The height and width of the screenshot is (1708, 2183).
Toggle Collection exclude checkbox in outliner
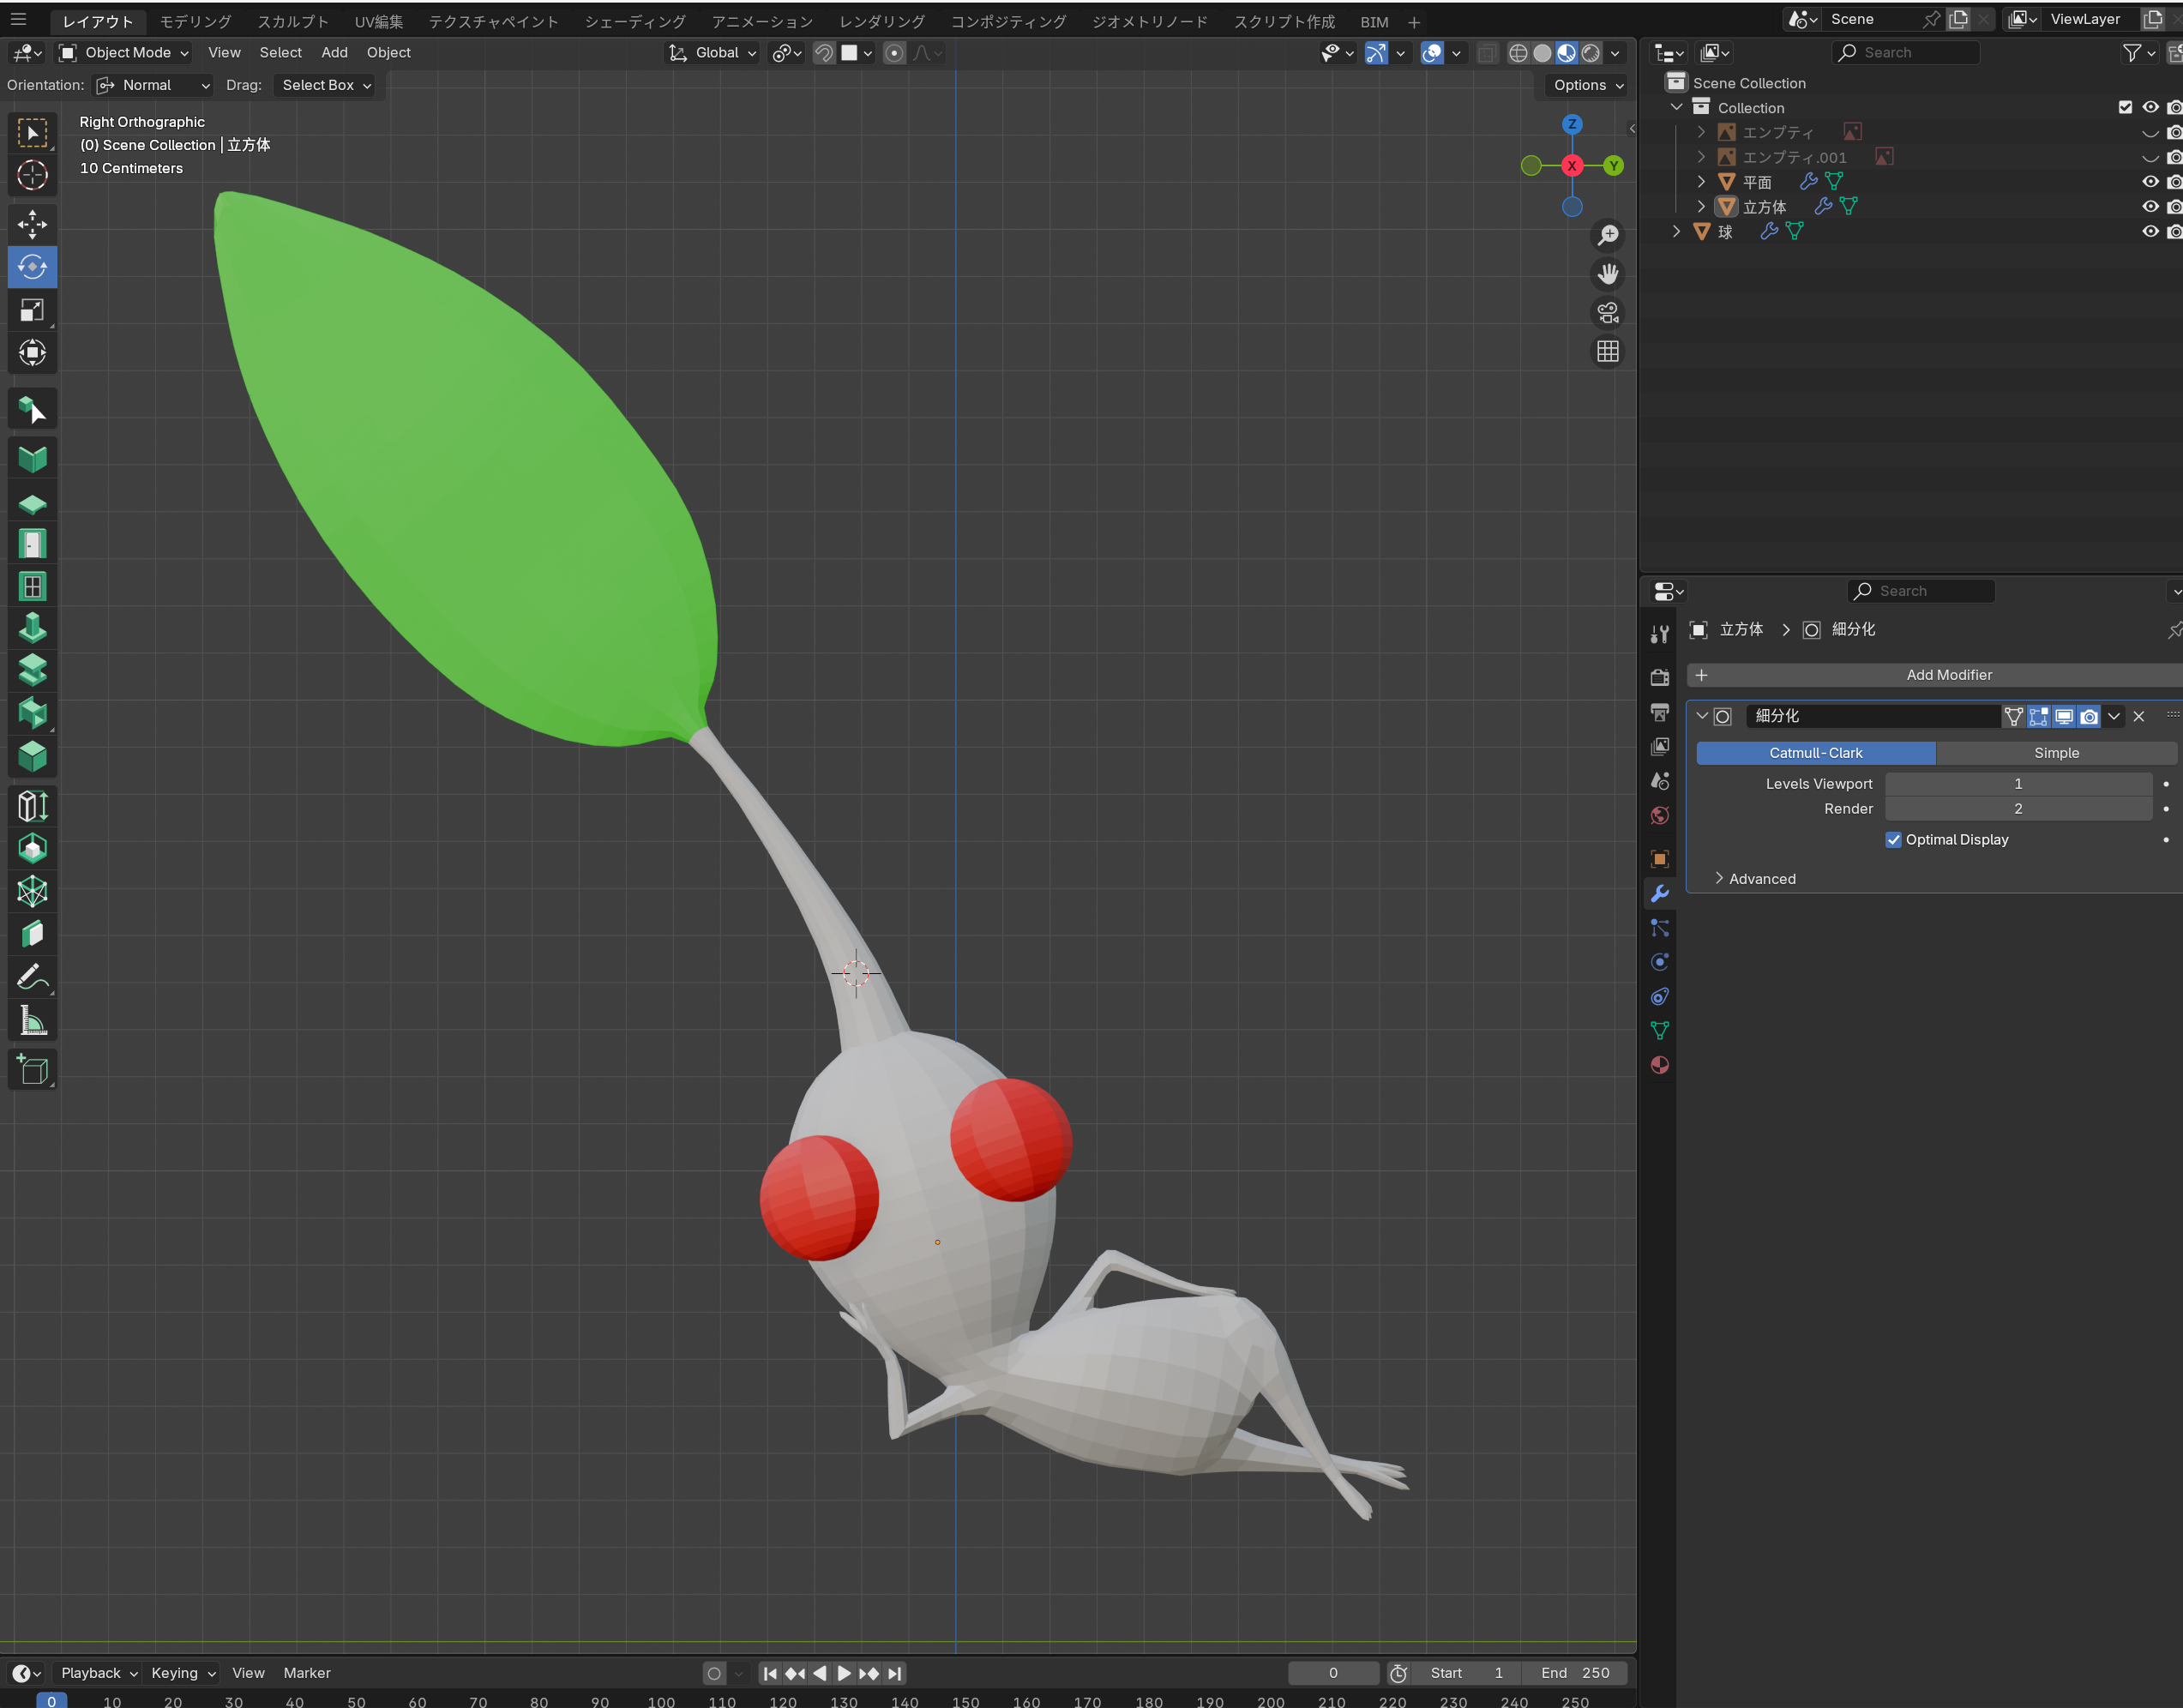pyautogui.click(x=2125, y=107)
